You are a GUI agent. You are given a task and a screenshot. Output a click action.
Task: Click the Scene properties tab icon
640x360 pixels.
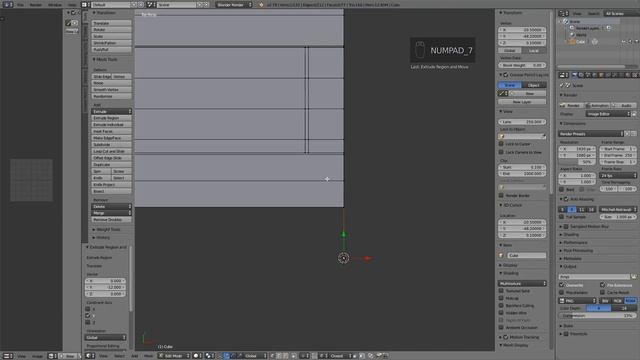588,75
